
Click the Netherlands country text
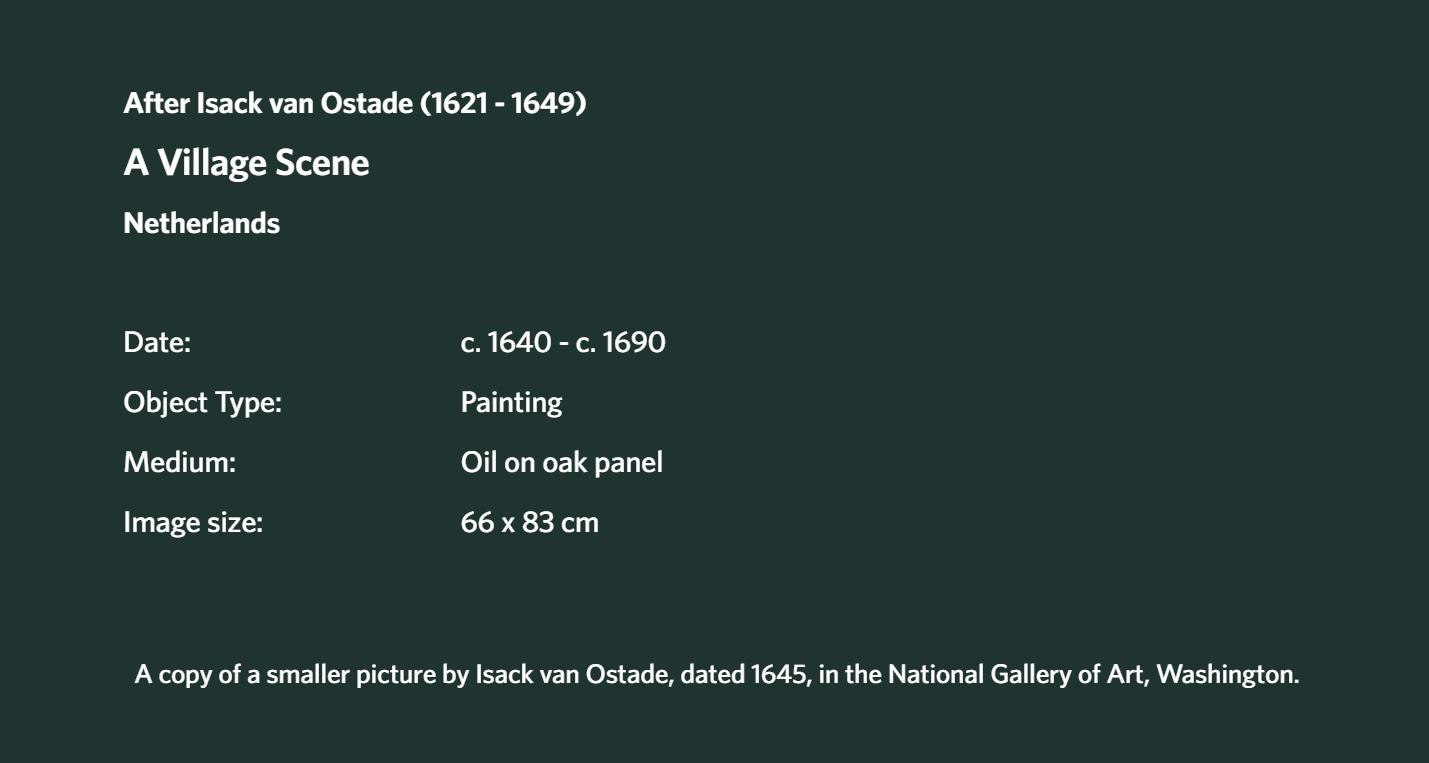pos(201,223)
